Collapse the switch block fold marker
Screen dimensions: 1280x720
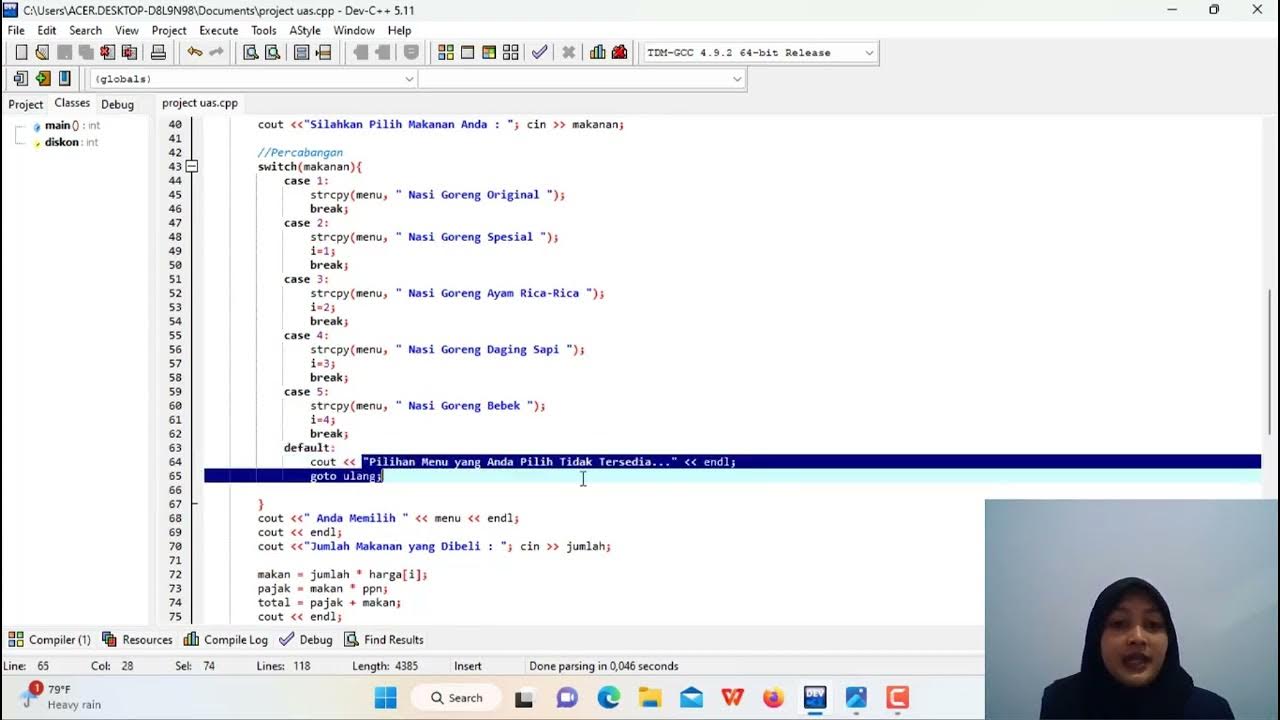(192, 167)
